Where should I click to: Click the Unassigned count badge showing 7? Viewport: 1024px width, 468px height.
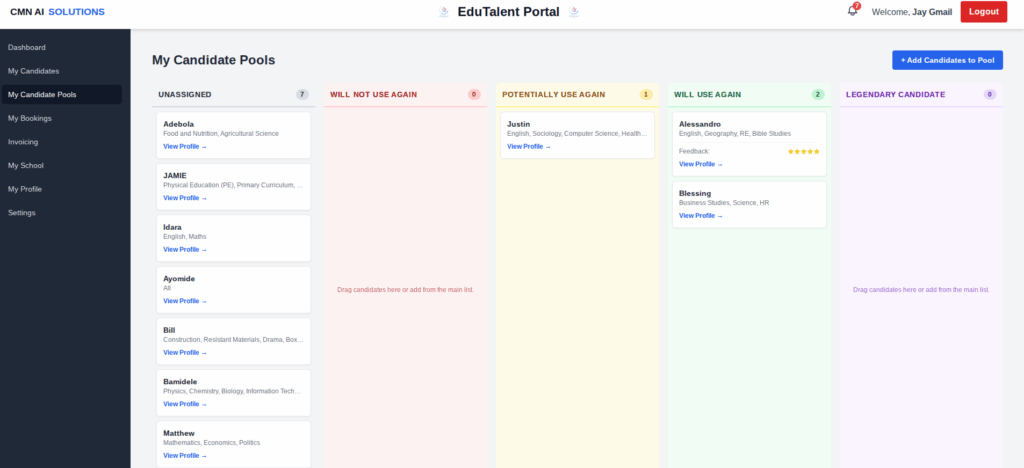click(x=302, y=94)
